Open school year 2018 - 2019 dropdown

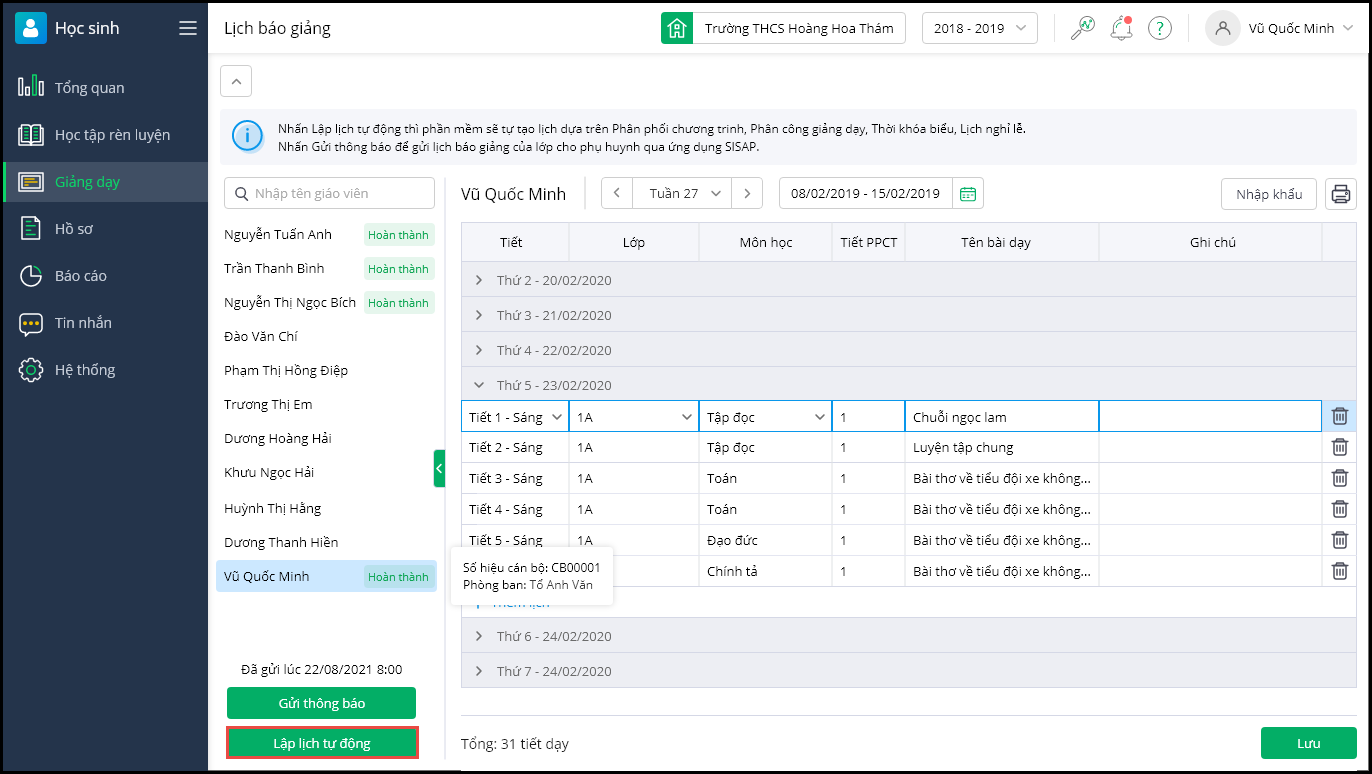[x=979, y=28]
